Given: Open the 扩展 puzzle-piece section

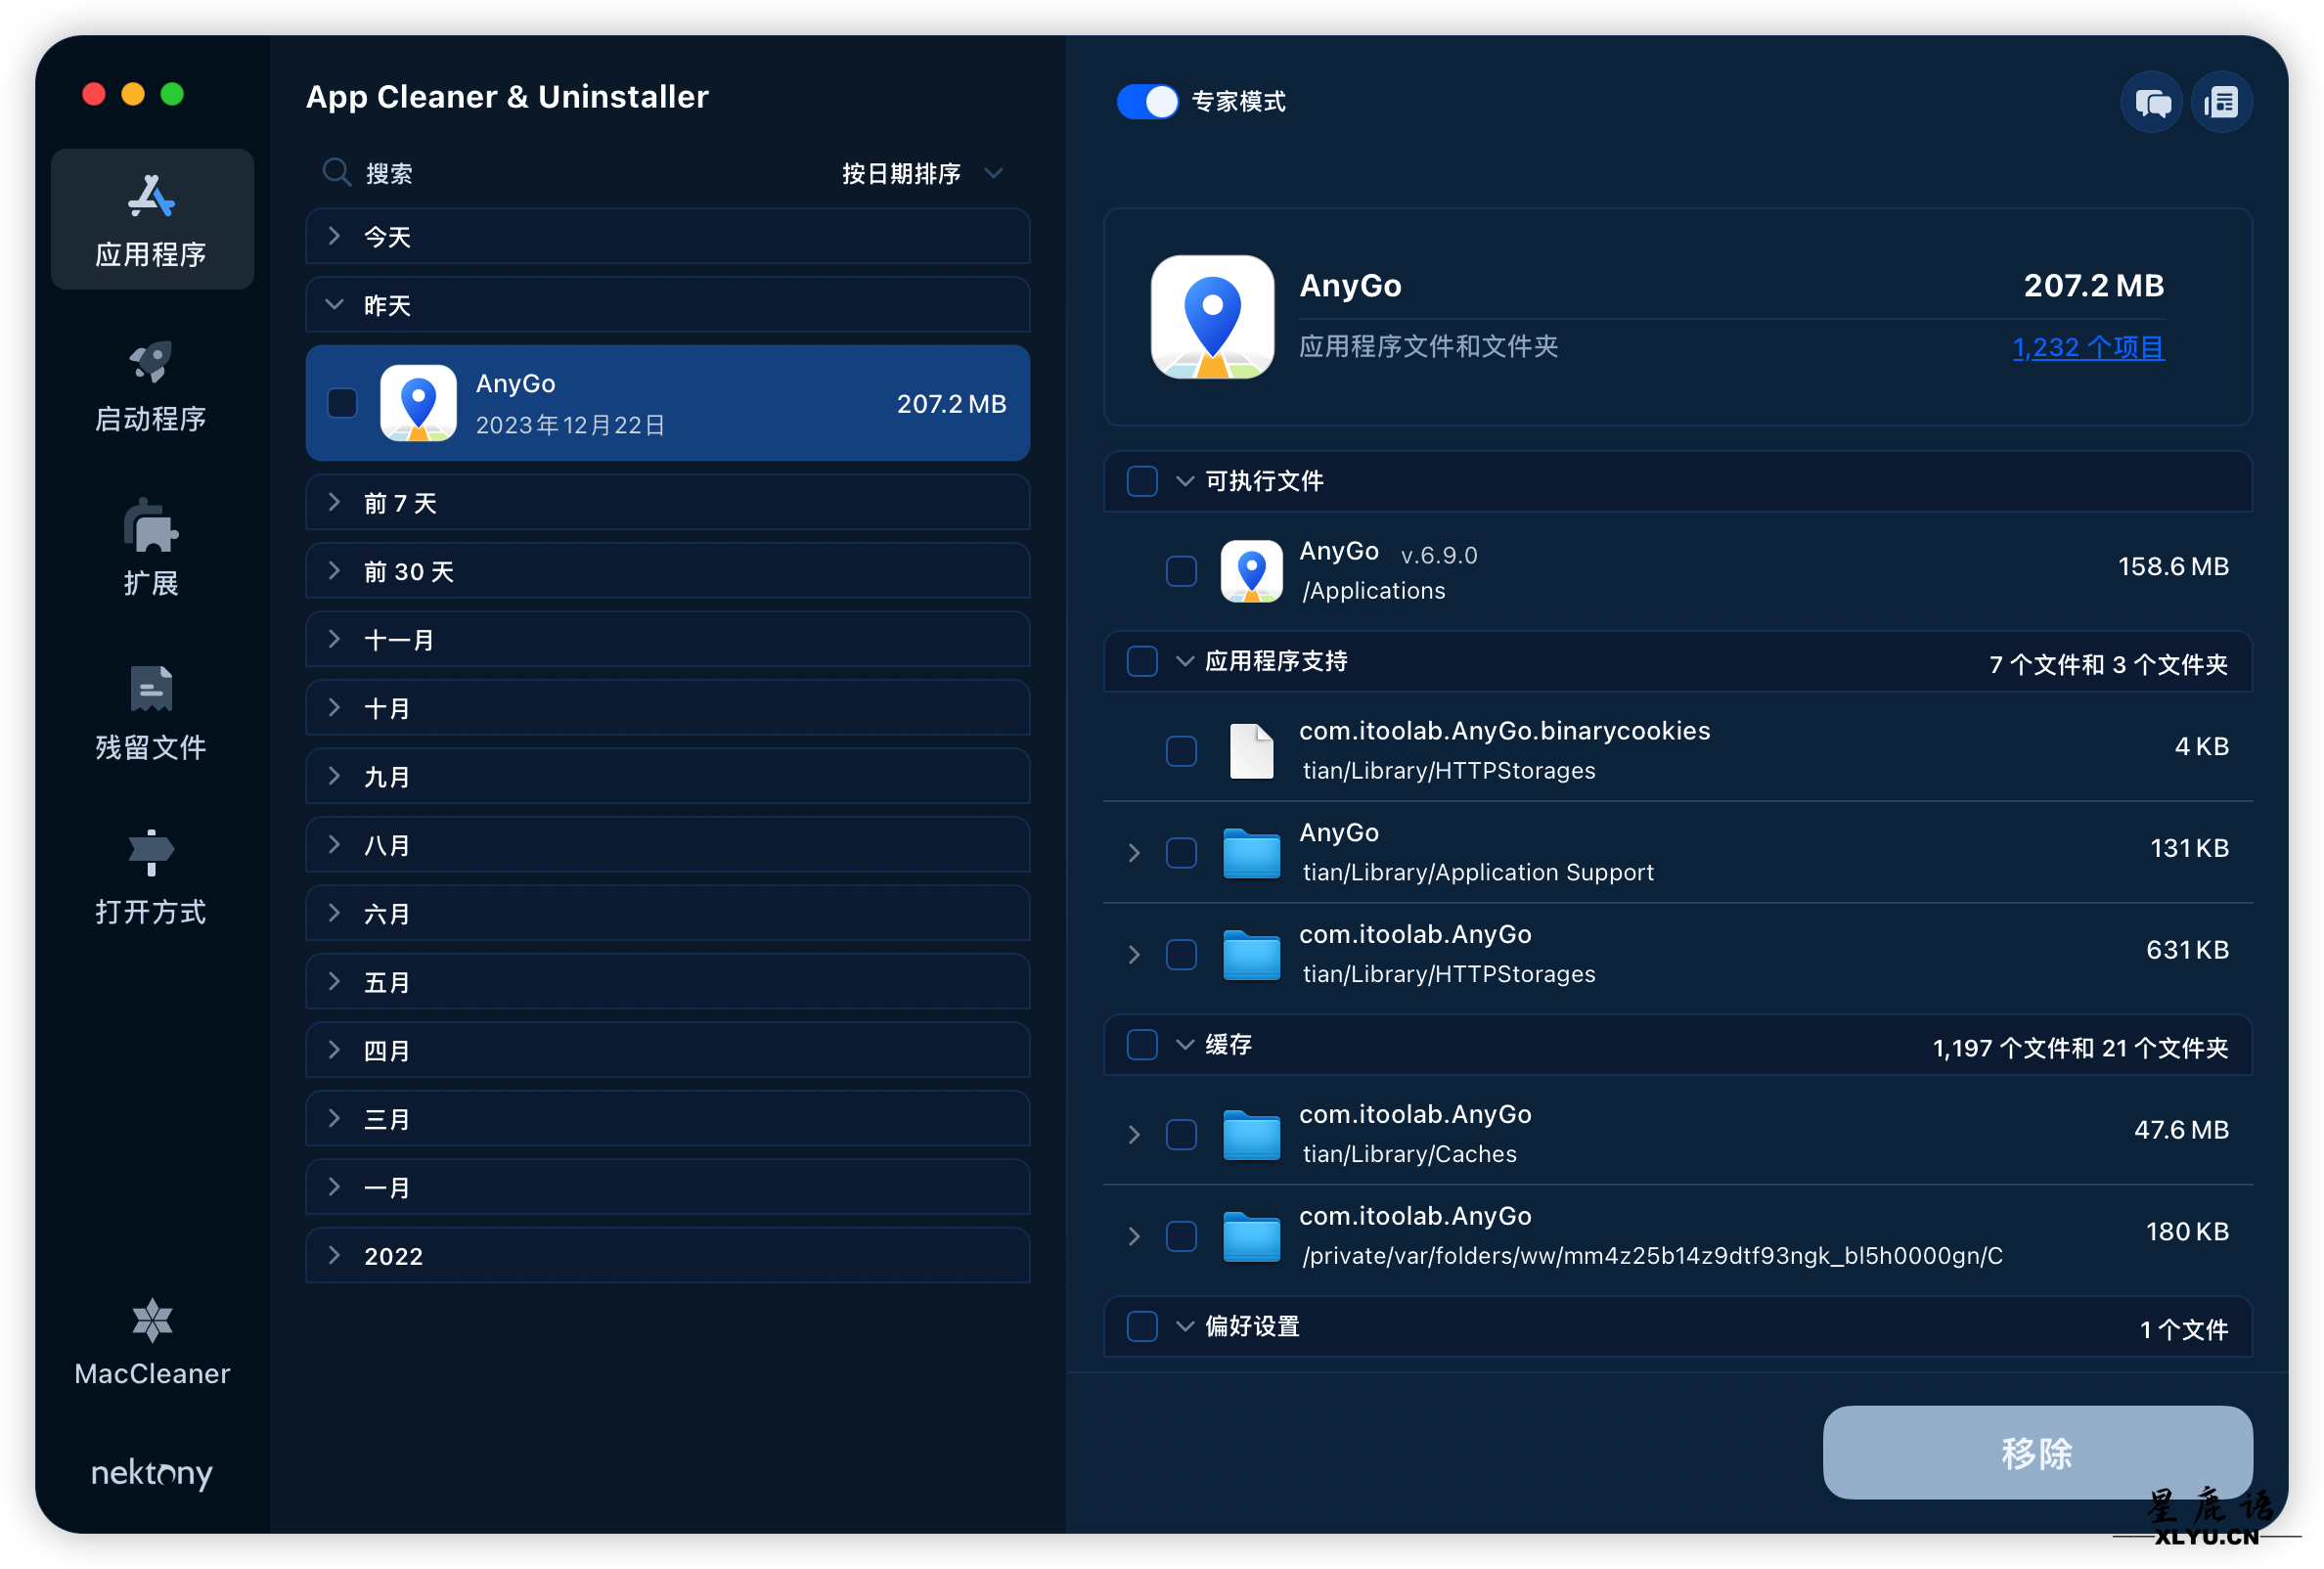Looking at the screenshot, I should [152, 549].
